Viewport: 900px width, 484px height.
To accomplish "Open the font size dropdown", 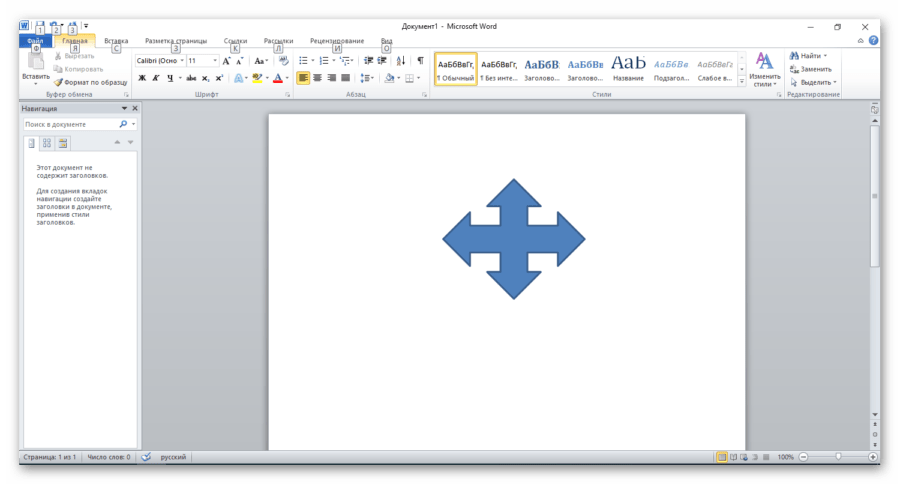I will (202, 61).
